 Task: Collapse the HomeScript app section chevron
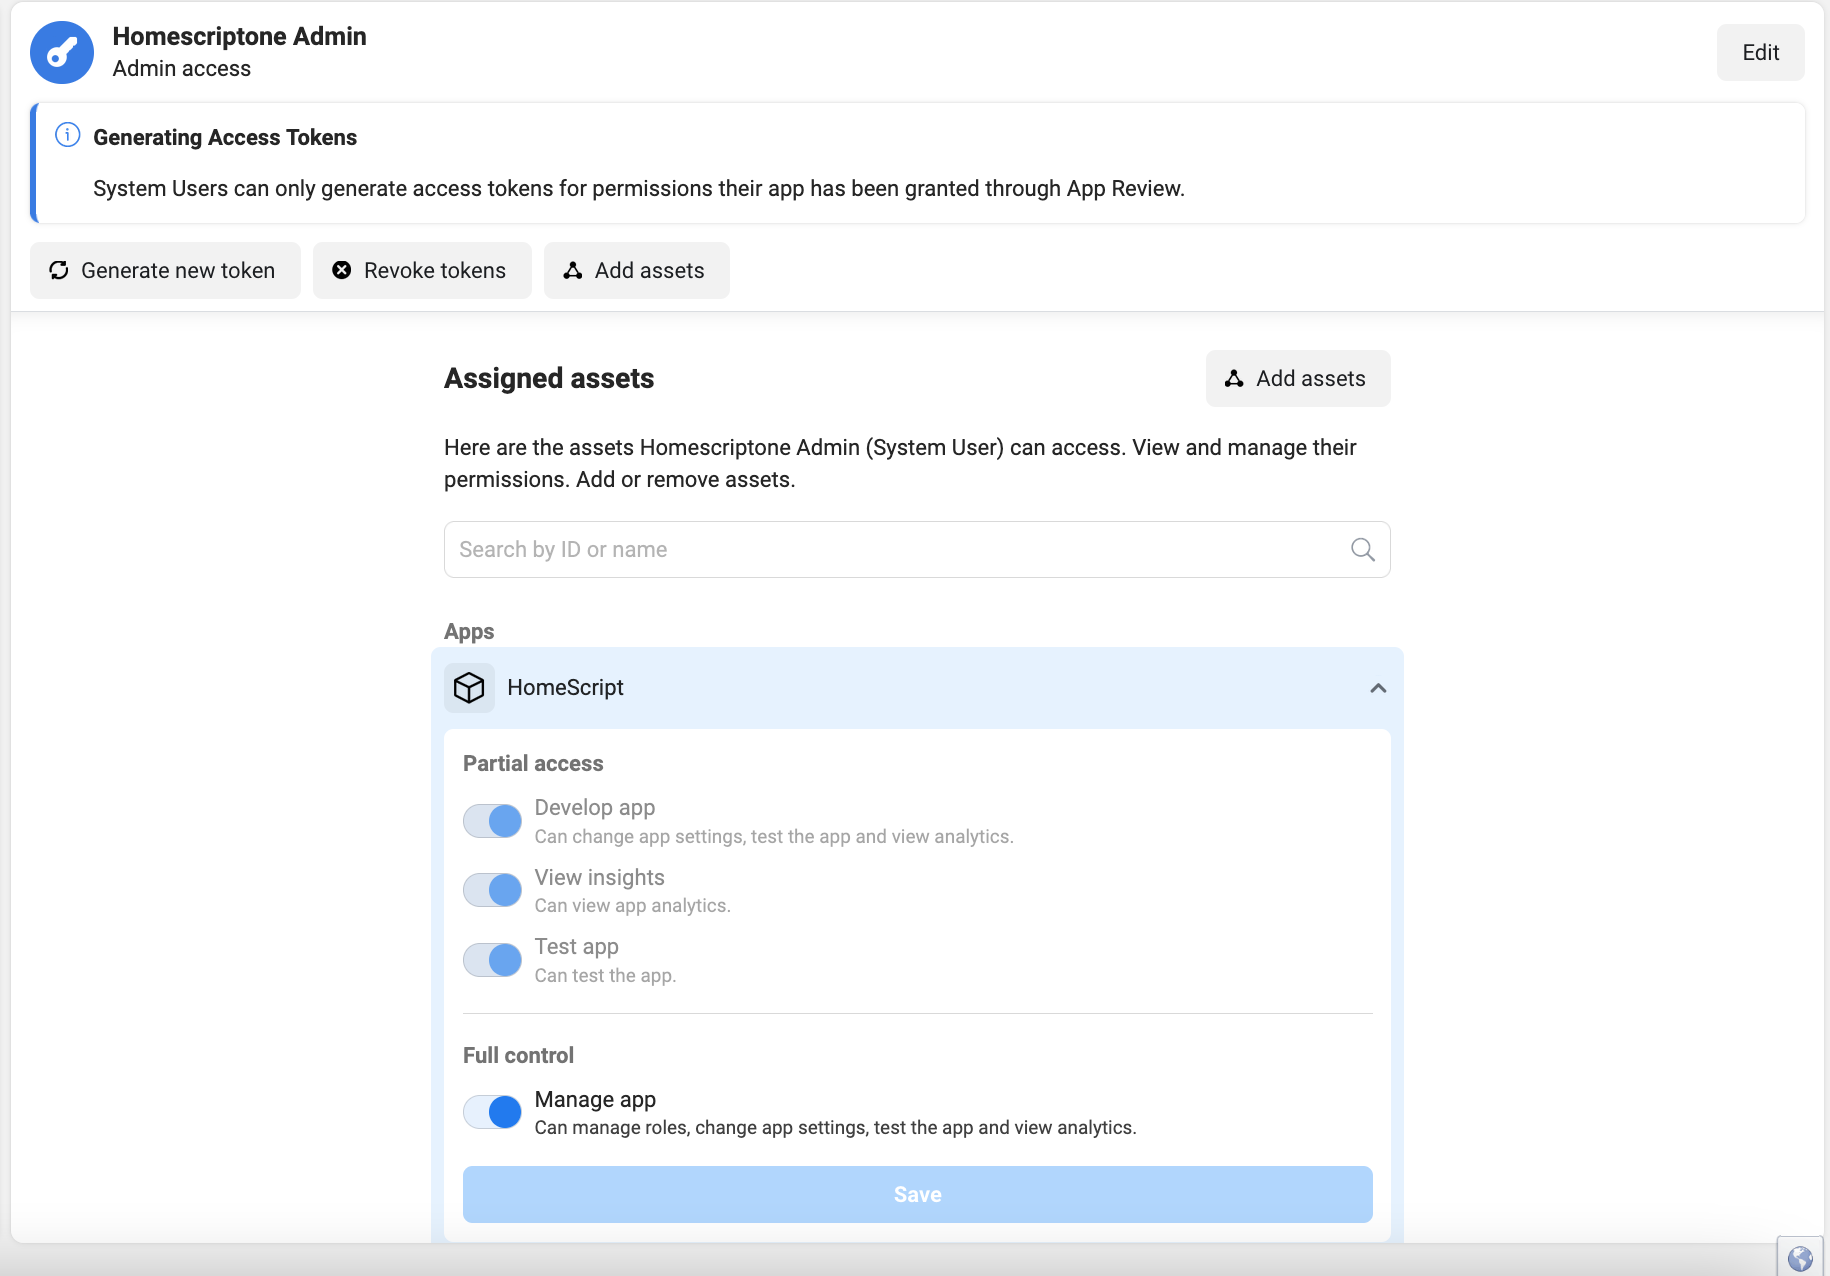pos(1378,688)
